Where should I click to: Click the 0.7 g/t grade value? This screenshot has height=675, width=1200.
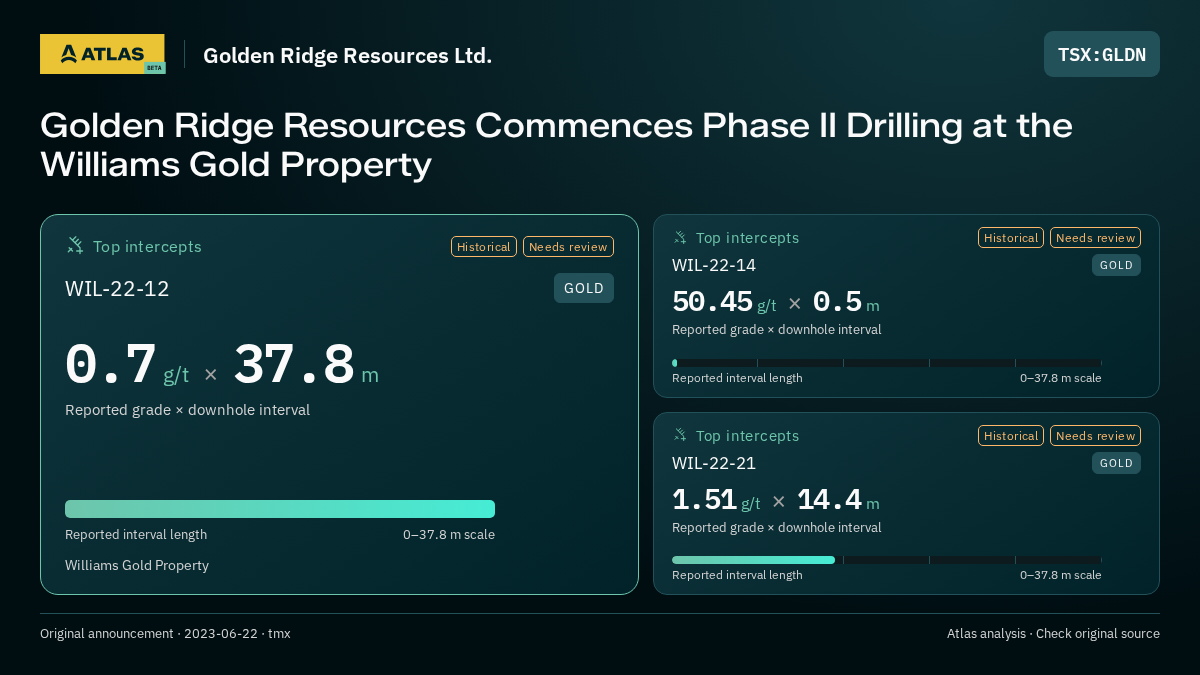tap(127, 366)
